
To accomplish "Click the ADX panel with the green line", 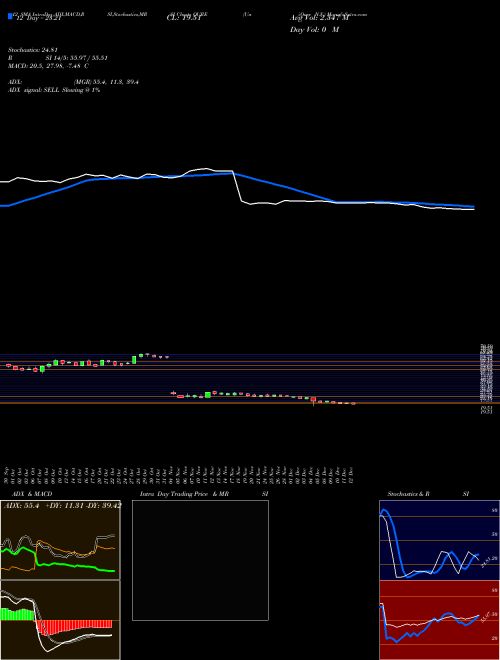I will point(60,540).
